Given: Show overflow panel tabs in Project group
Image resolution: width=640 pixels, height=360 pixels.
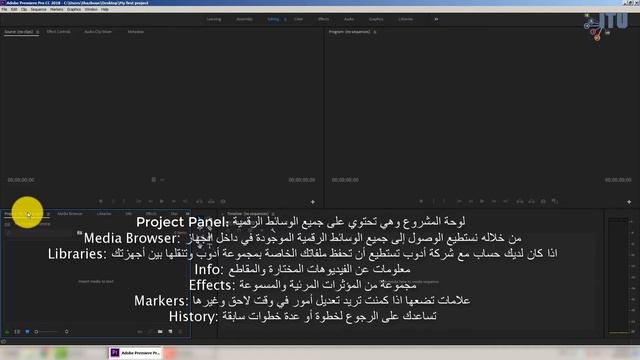Looking at the screenshot, I should [187, 214].
